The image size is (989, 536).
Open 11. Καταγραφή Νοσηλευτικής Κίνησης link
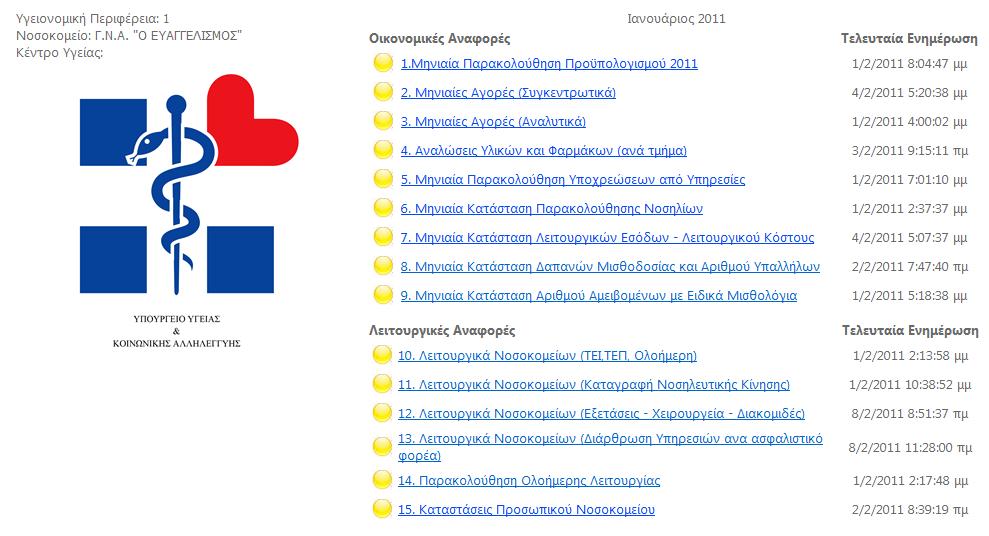point(593,385)
